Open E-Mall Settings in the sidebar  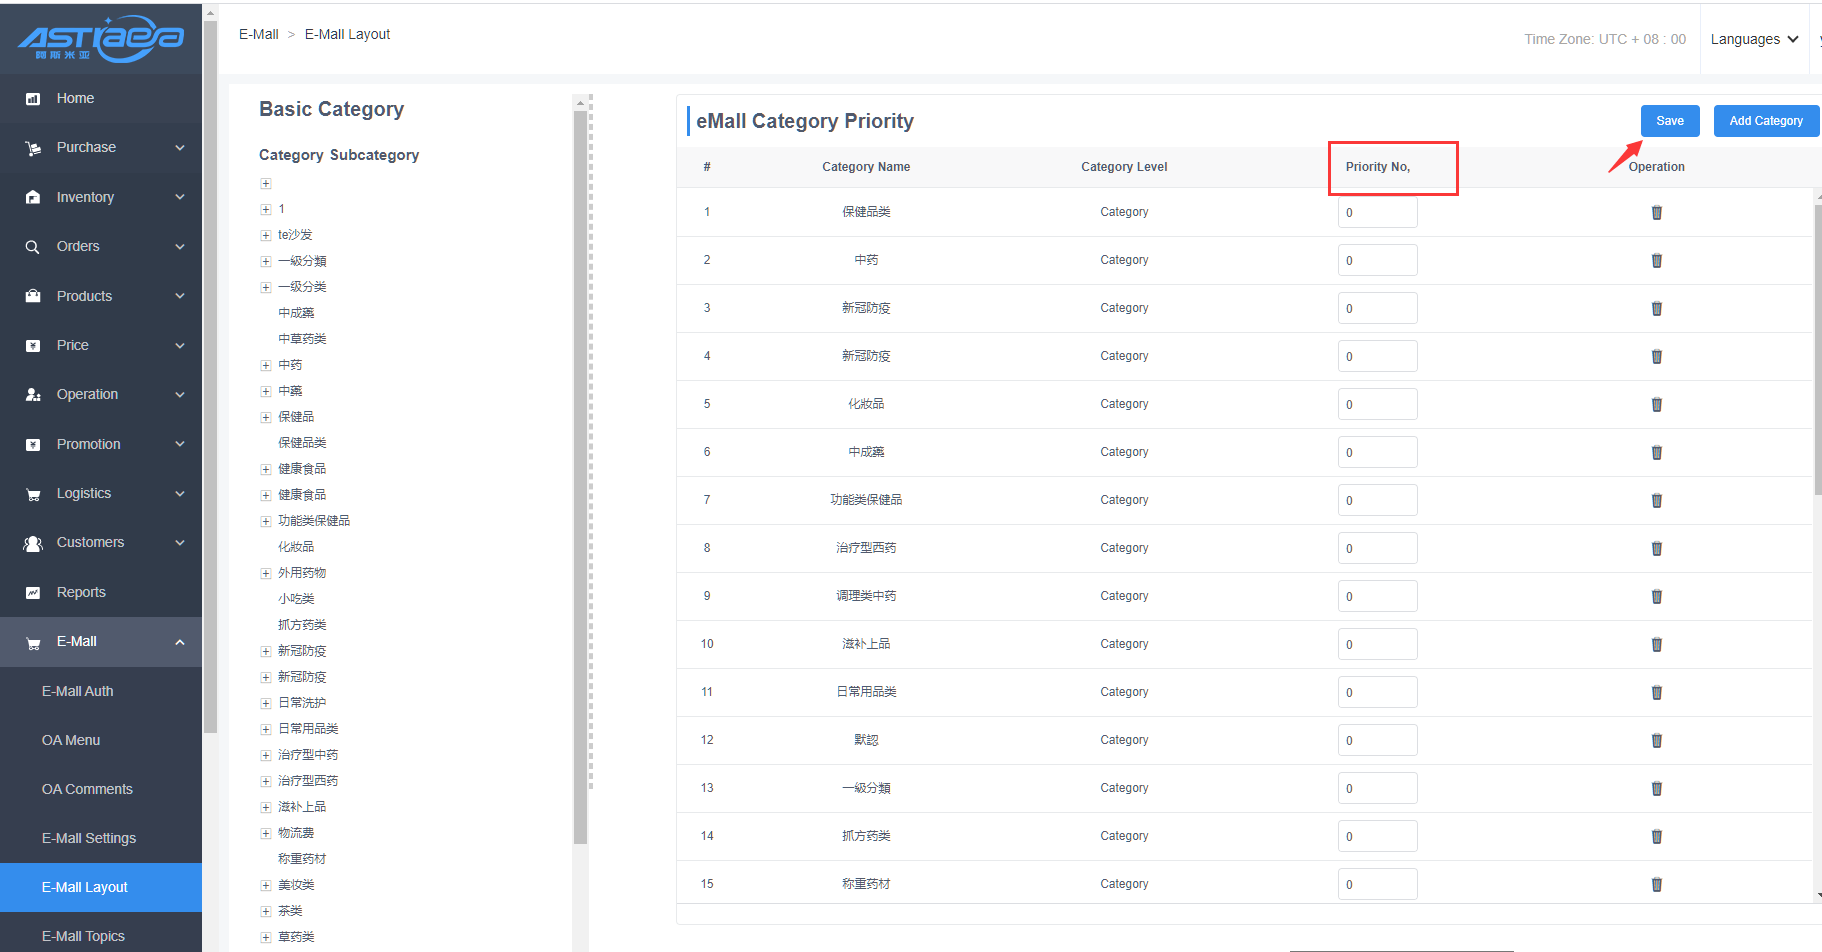[x=88, y=838]
